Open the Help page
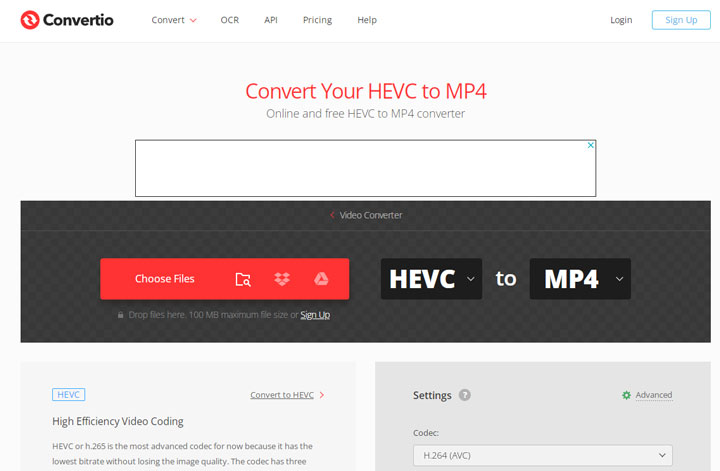The image size is (720, 471). click(x=367, y=20)
